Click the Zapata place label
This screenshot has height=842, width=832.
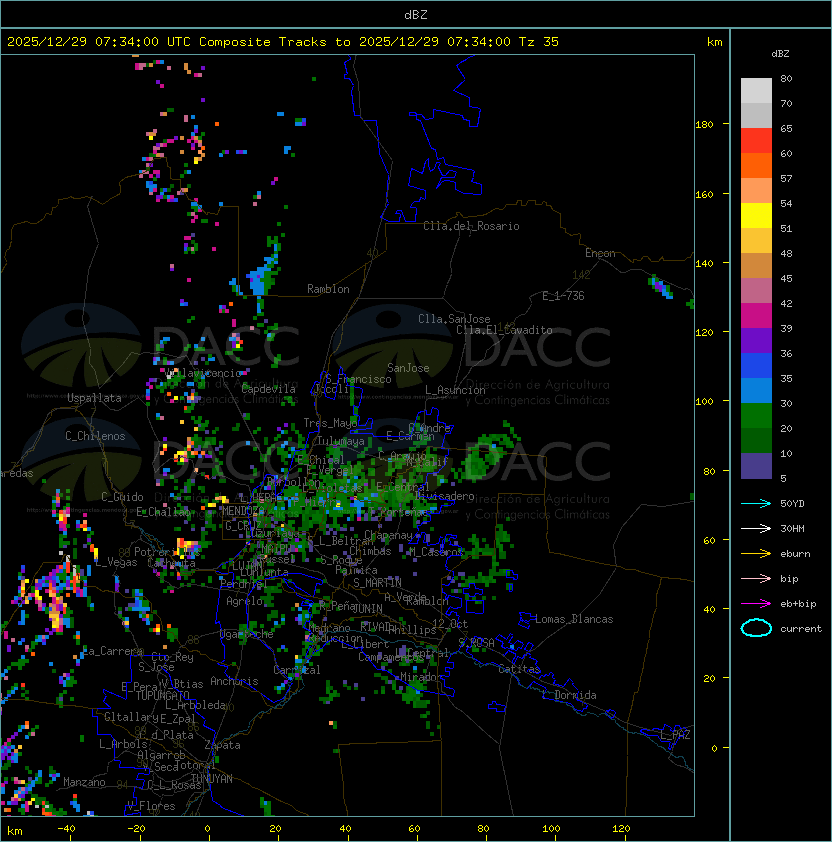click(x=222, y=745)
